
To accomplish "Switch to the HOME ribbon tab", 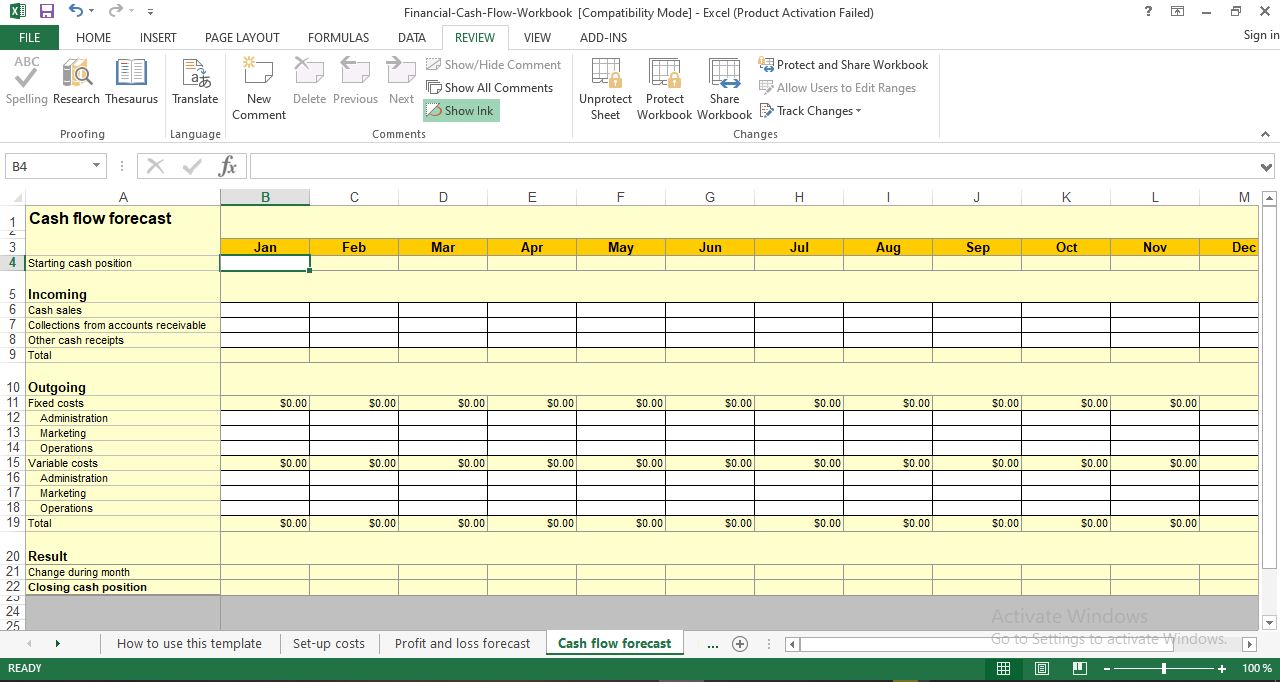I will click(x=94, y=38).
